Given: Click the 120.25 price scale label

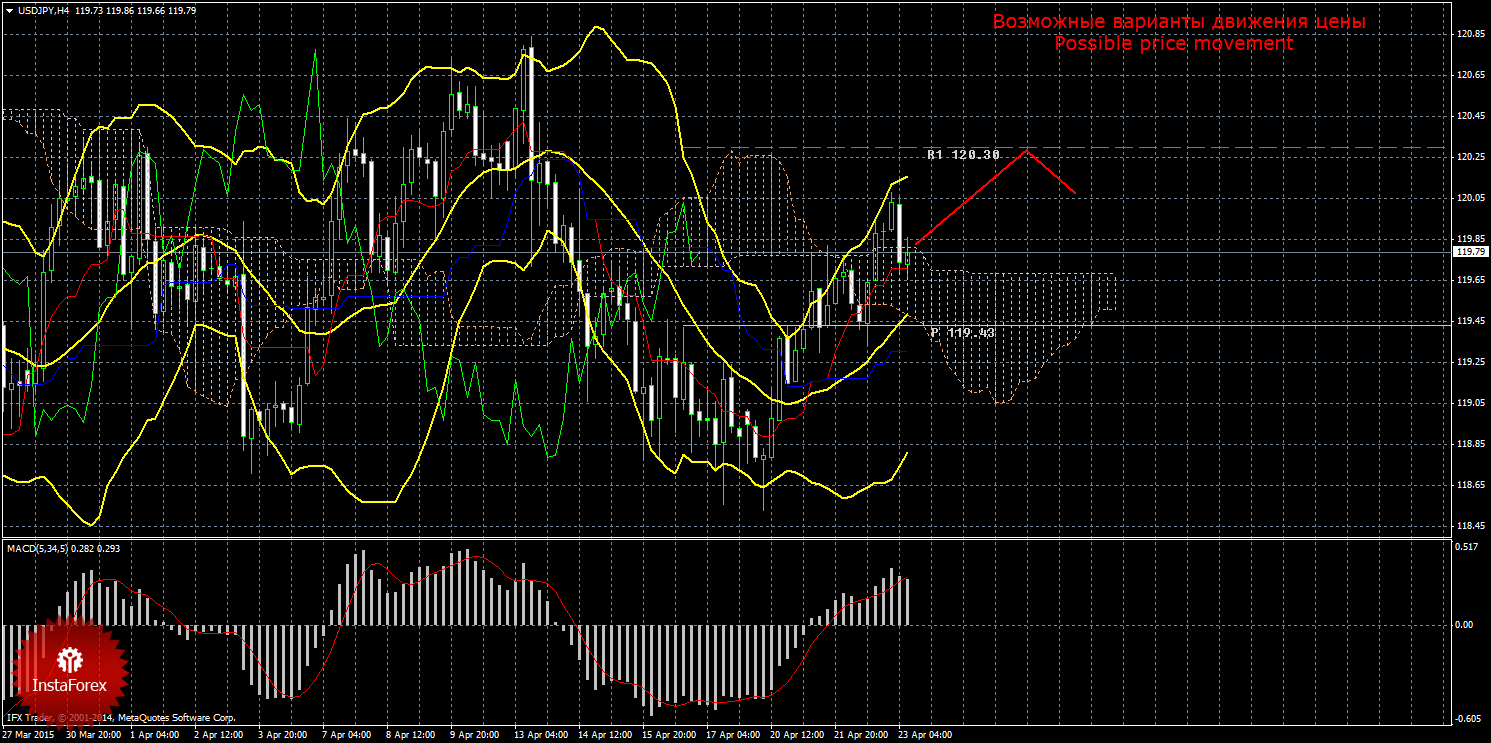Looking at the screenshot, I should coord(1469,157).
